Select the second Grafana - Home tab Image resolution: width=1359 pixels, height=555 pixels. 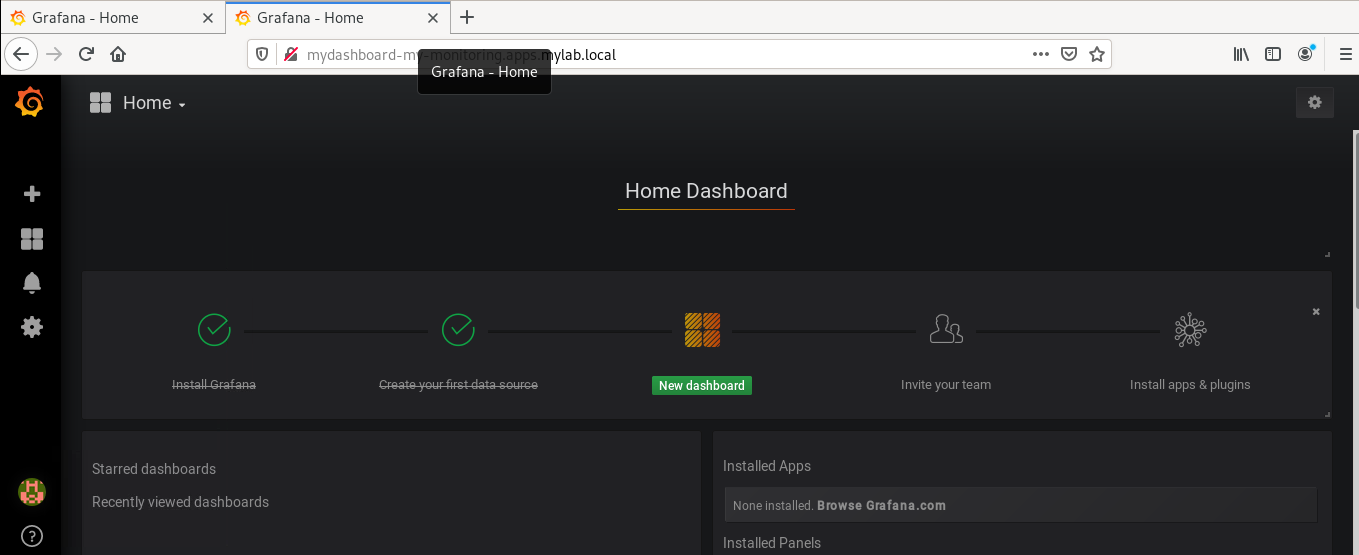[338, 17]
